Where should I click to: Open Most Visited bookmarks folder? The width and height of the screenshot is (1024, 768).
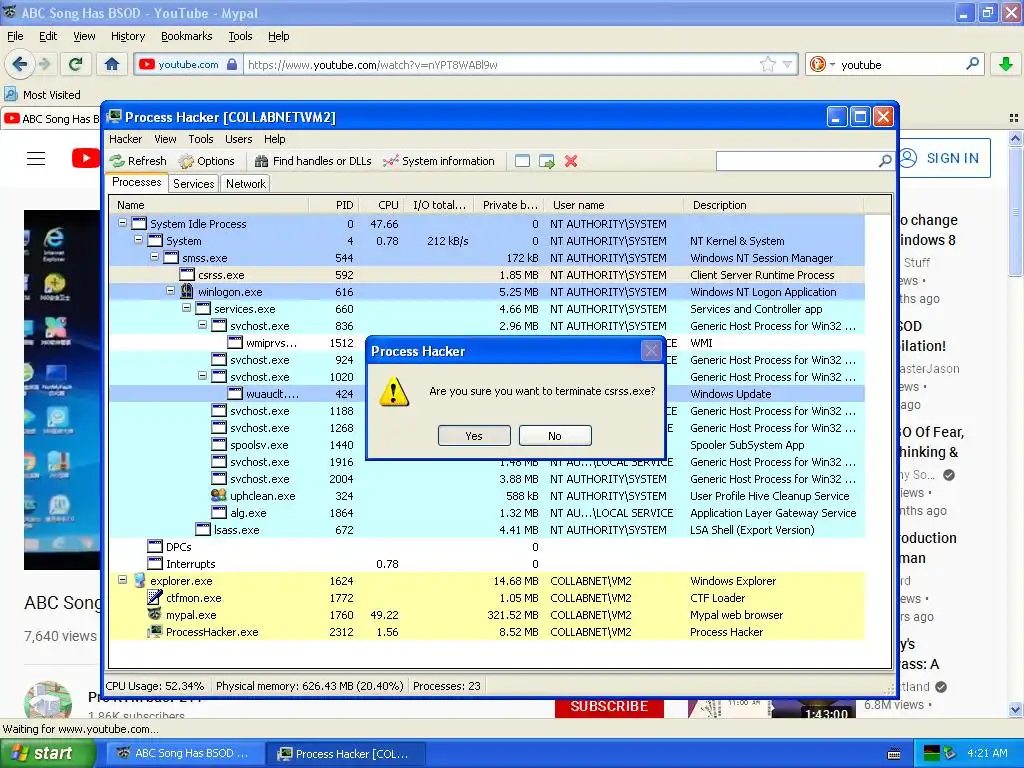click(43, 95)
